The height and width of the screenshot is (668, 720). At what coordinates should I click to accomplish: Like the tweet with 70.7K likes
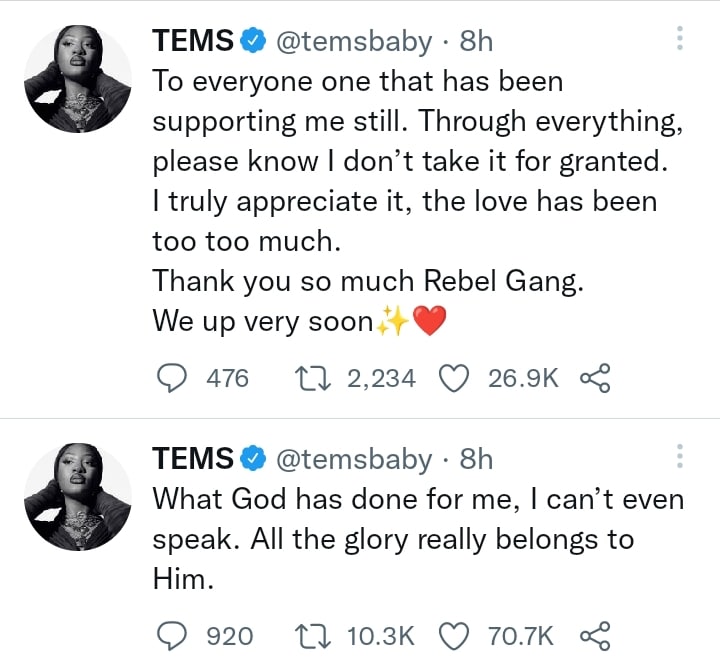(x=454, y=636)
